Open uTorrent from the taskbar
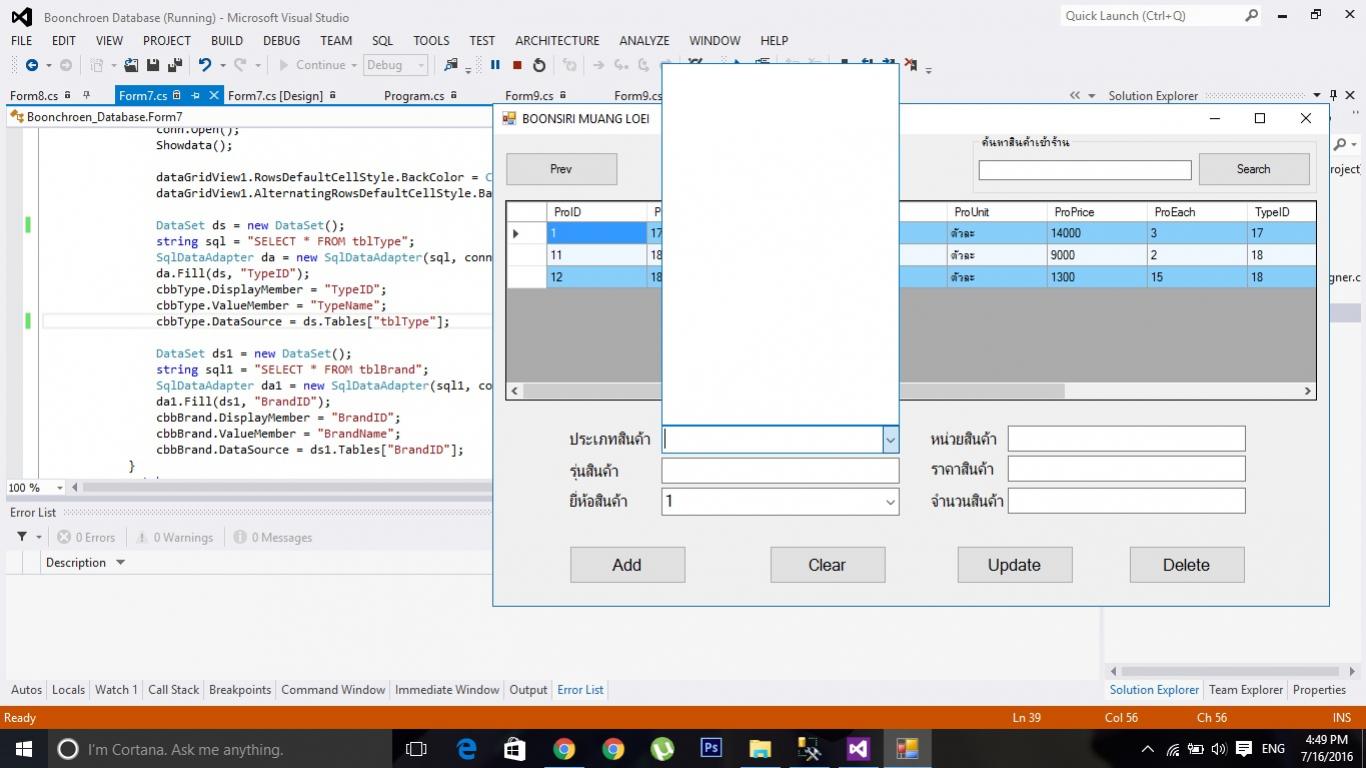Screen dimensions: 1366x768 click(x=662, y=748)
